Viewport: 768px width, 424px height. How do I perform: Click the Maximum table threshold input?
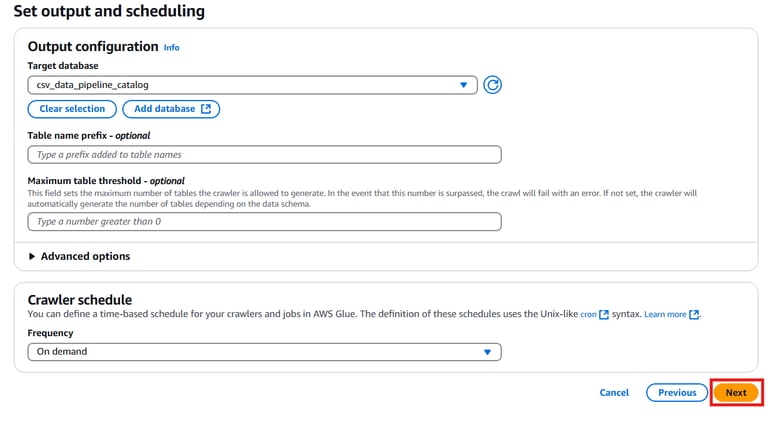click(x=264, y=221)
